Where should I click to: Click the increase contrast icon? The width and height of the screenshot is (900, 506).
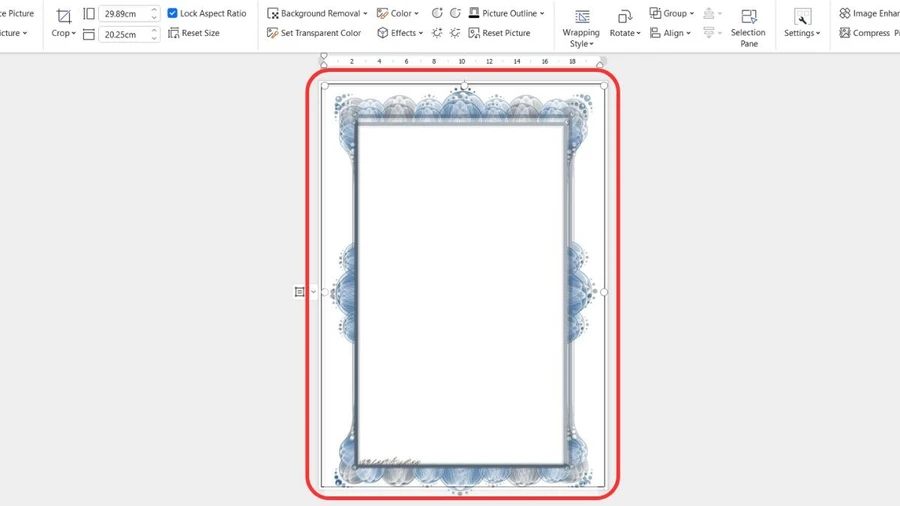437,13
